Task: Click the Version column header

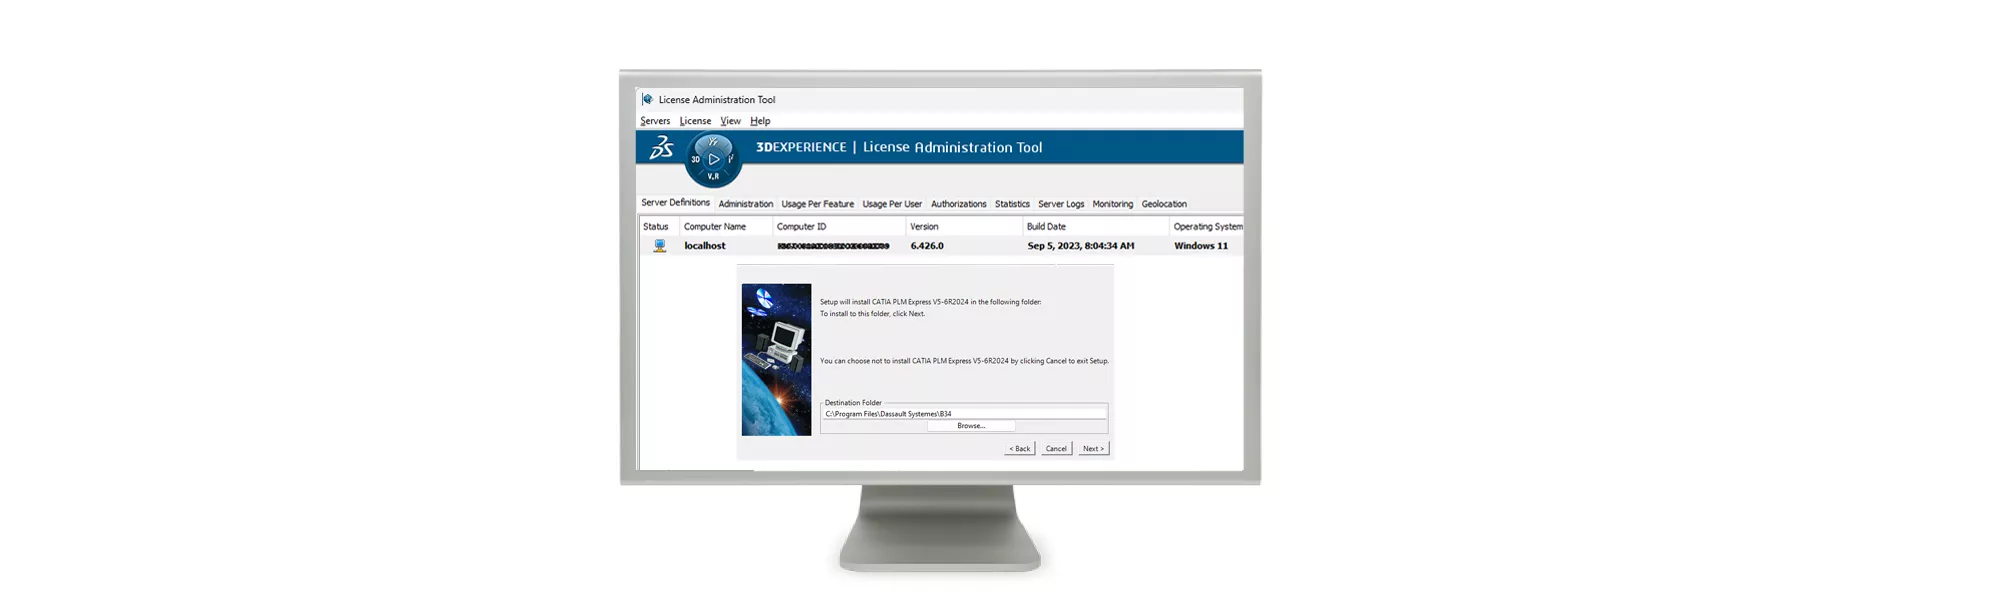Action: pos(964,227)
